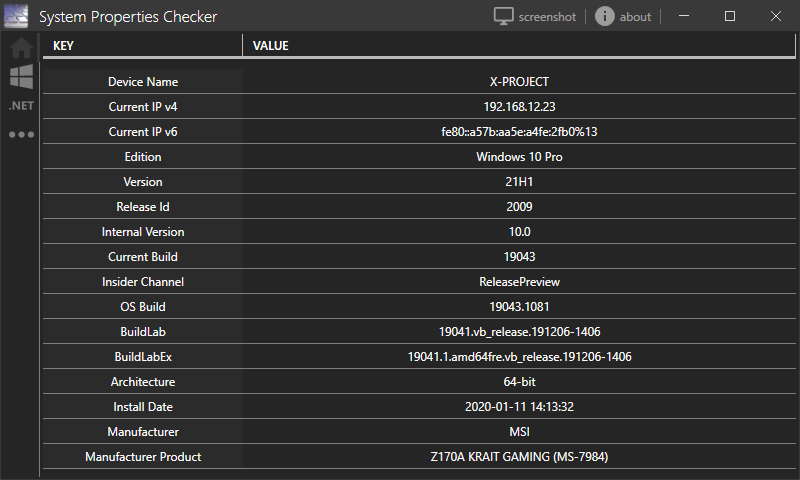Select the 'Device Name' key cell

143,82
